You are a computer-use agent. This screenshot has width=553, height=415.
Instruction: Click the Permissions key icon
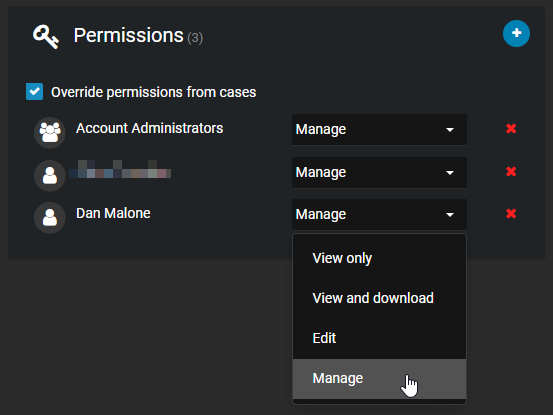point(45,36)
